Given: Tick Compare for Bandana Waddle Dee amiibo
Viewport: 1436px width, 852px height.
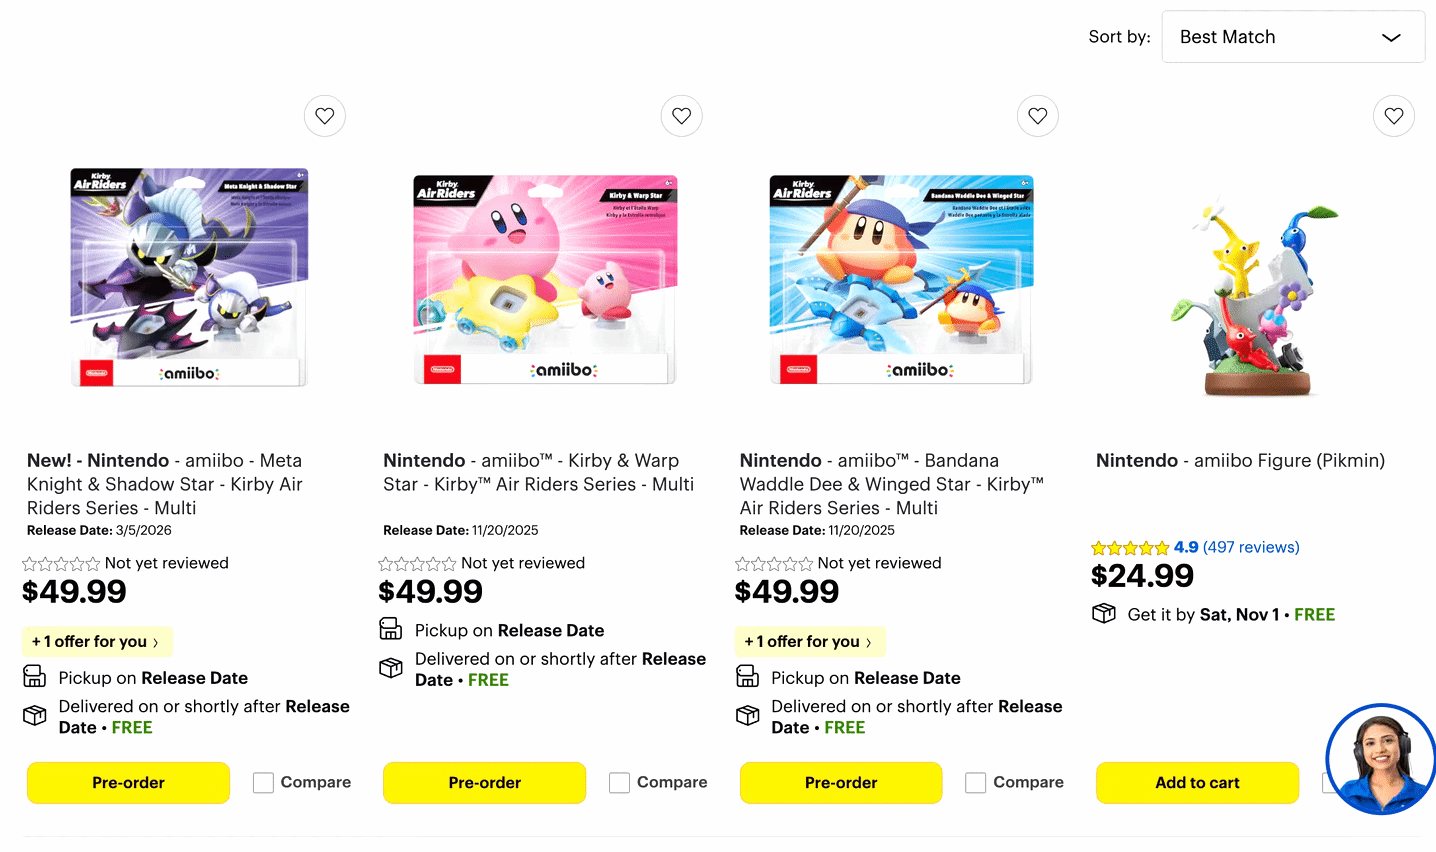Looking at the screenshot, I should (976, 783).
